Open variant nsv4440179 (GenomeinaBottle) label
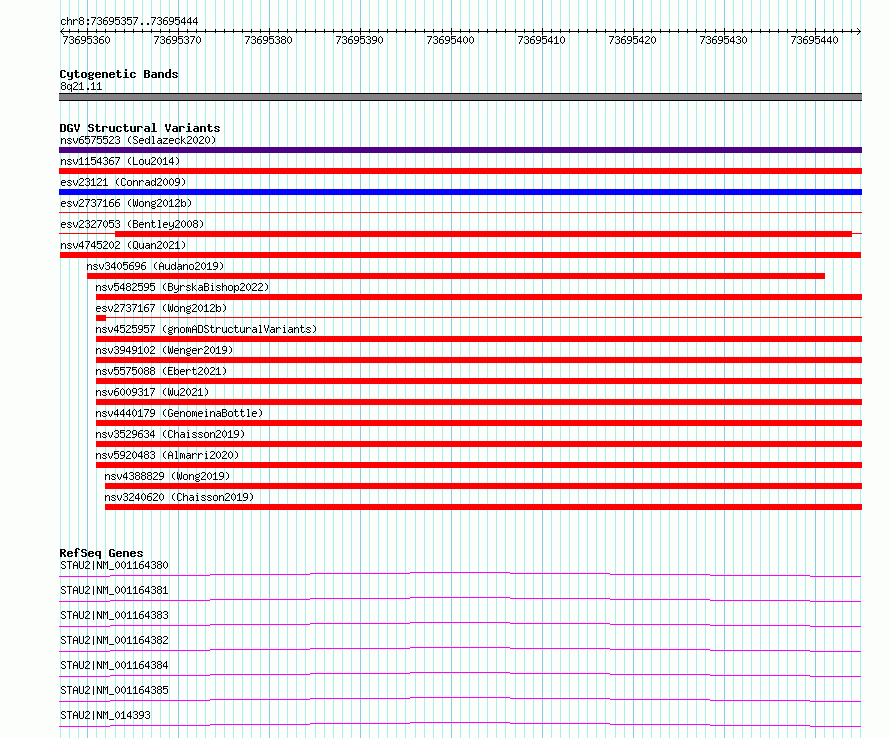Image resolution: width=890 pixels, height=738 pixels. pos(179,413)
